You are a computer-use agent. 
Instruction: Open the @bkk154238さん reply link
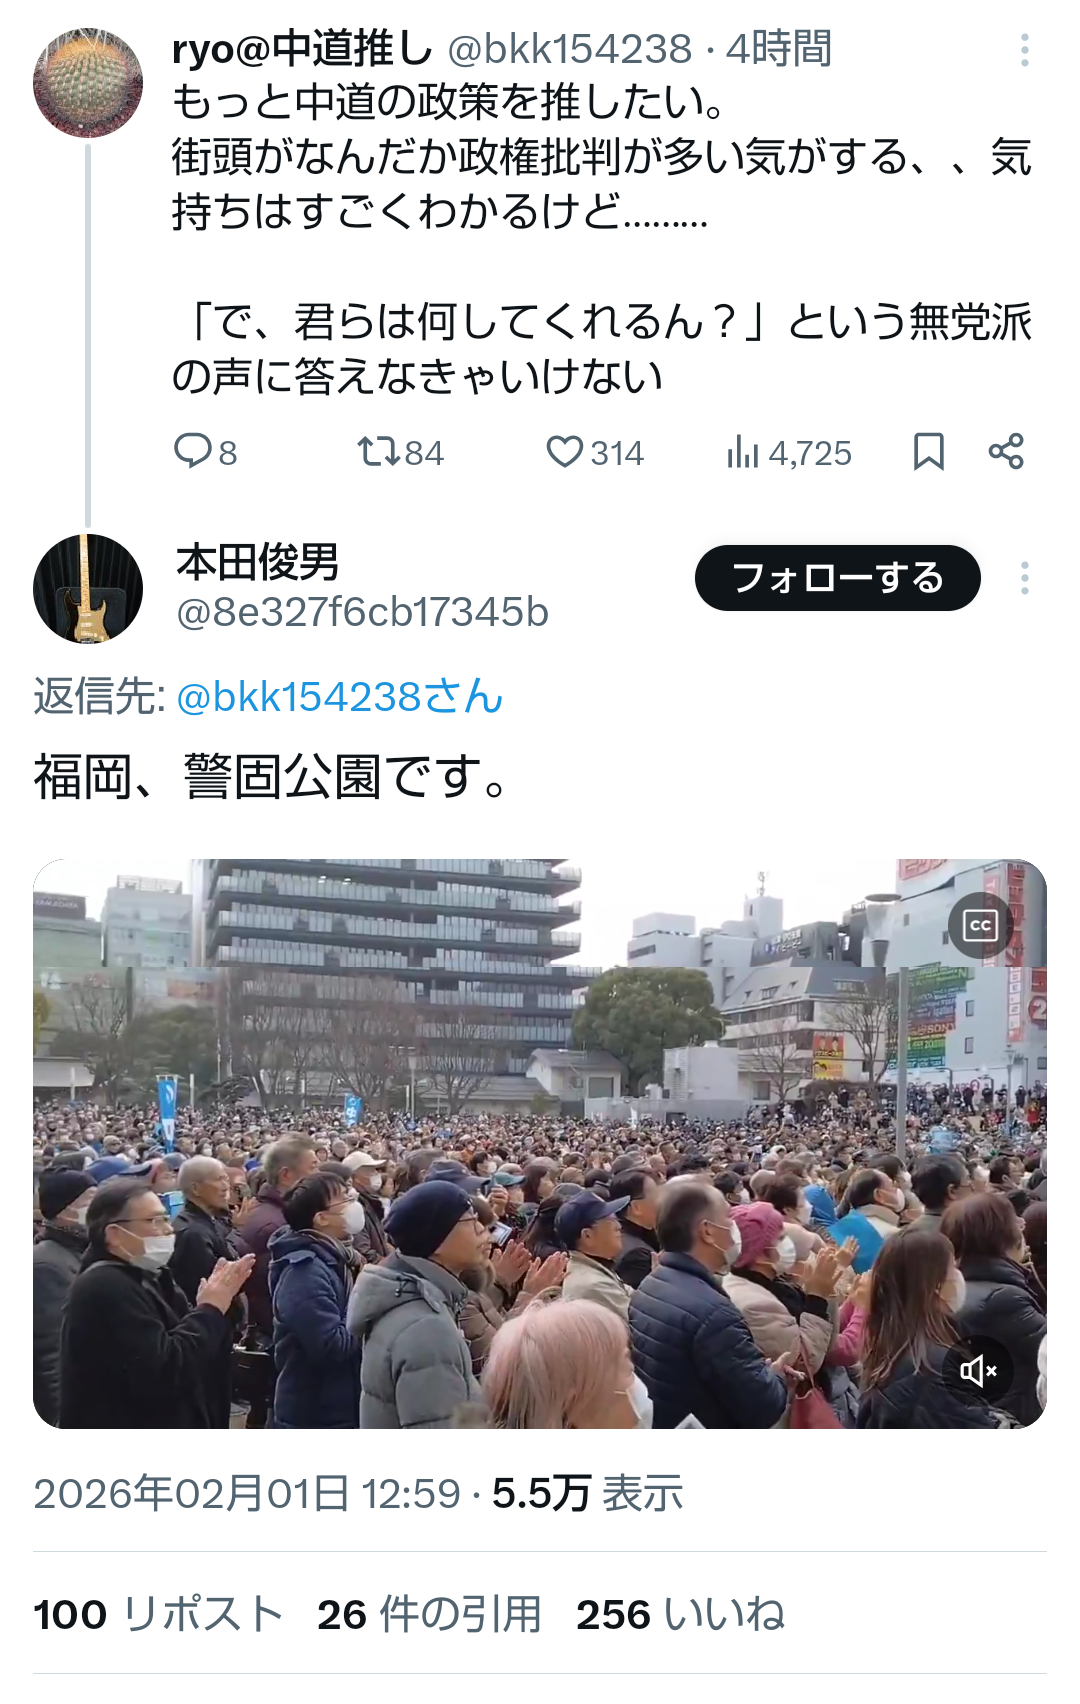click(340, 696)
